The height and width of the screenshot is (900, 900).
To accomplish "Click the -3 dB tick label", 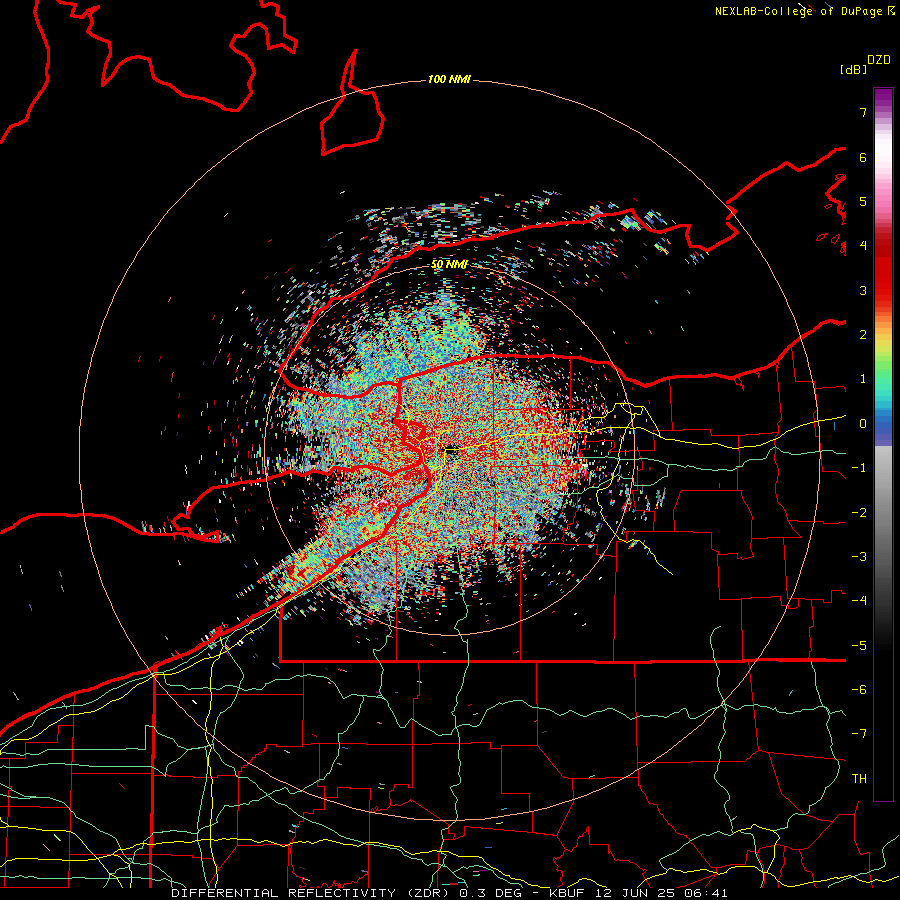I will tap(859, 557).
